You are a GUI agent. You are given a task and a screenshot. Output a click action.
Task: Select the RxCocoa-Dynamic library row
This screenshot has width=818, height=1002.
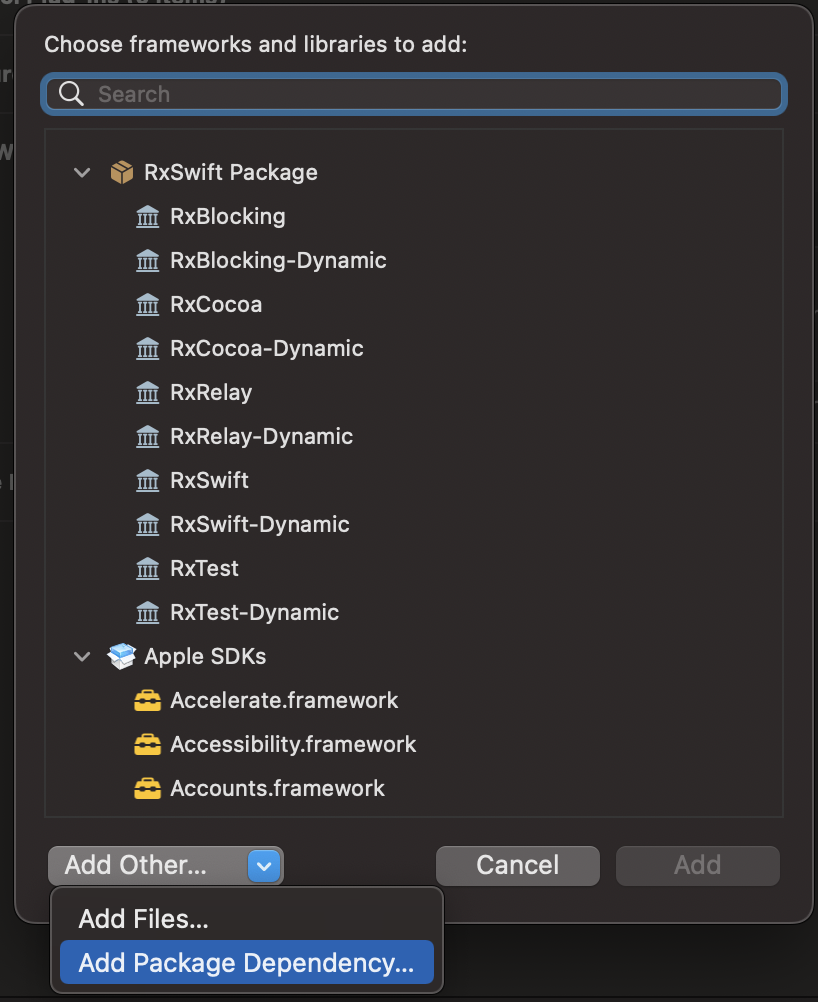414,349
